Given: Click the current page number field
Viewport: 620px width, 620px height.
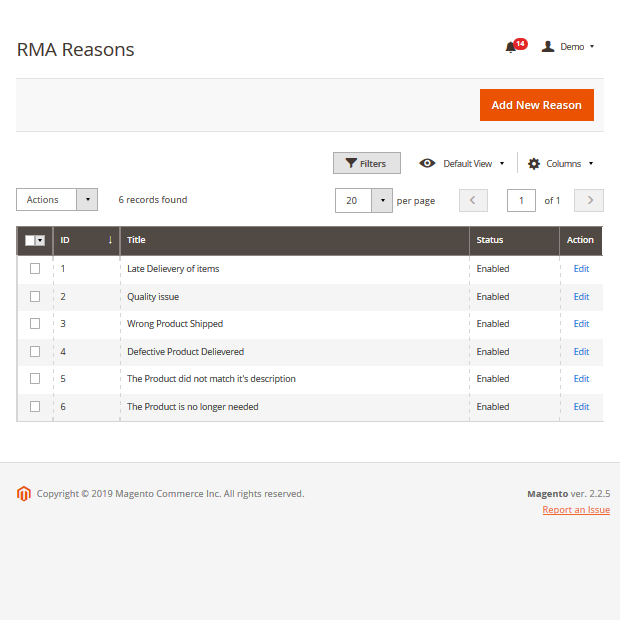Looking at the screenshot, I should [521, 200].
